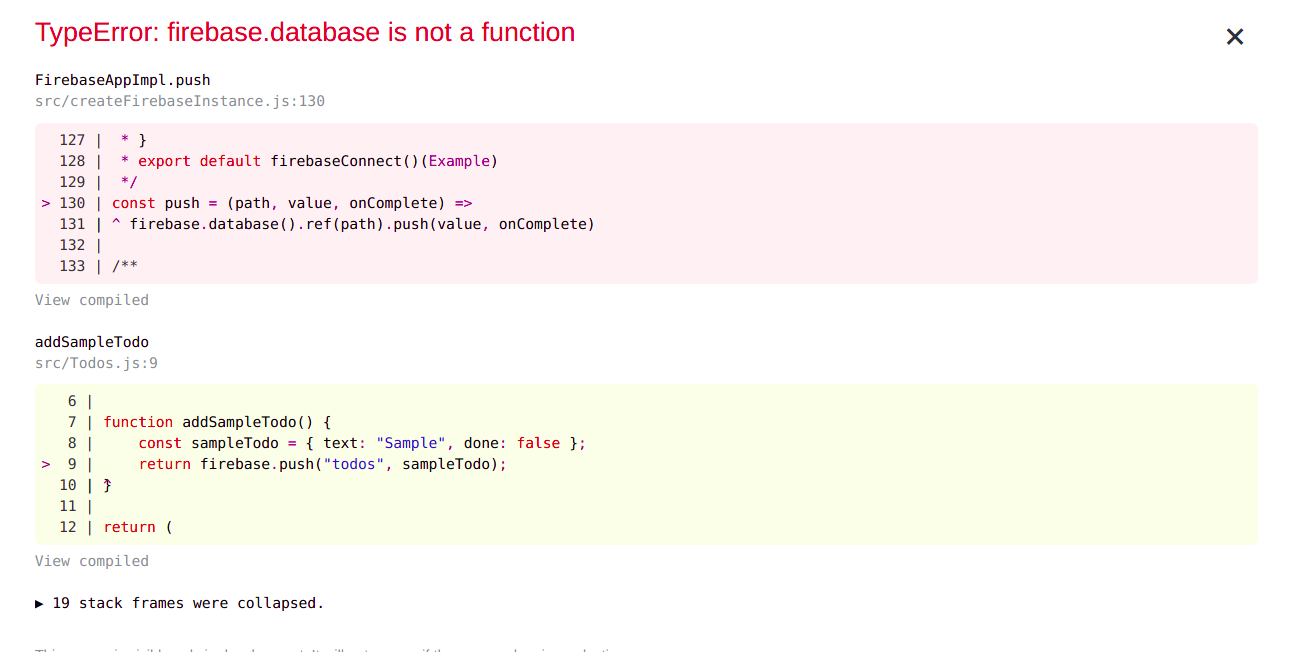1290x652 pixels.
Task: Close the error overlay with the X
Action: coord(1235,37)
